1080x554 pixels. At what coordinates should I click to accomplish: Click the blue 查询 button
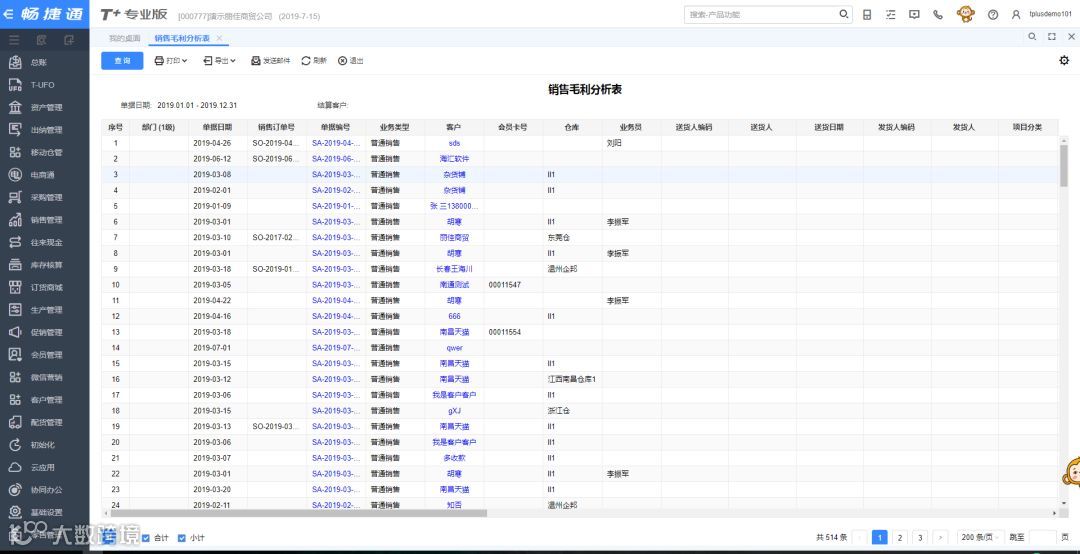tap(122, 61)
